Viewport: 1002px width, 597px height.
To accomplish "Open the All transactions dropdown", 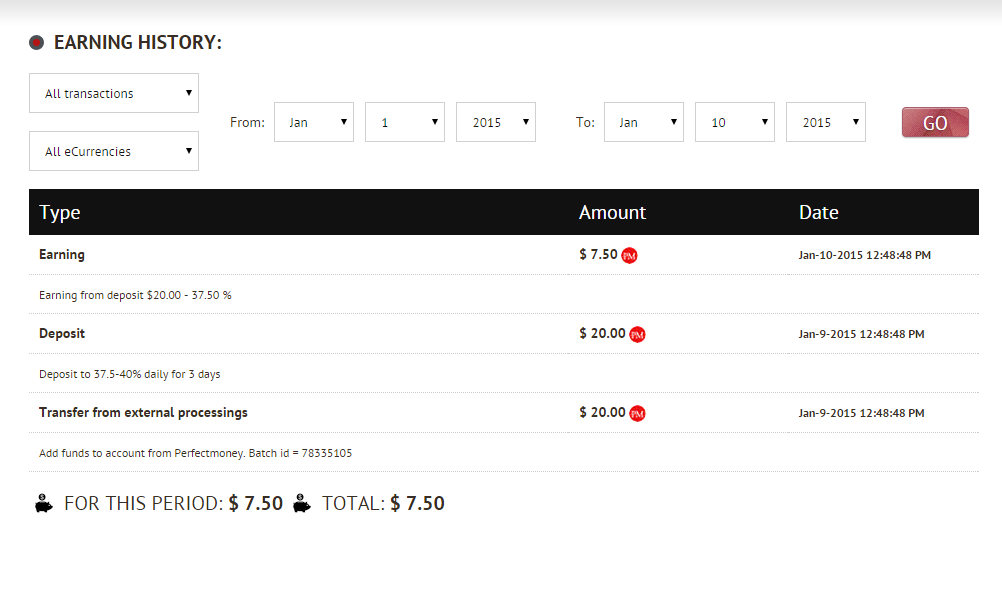I will [x=114, y=93].
